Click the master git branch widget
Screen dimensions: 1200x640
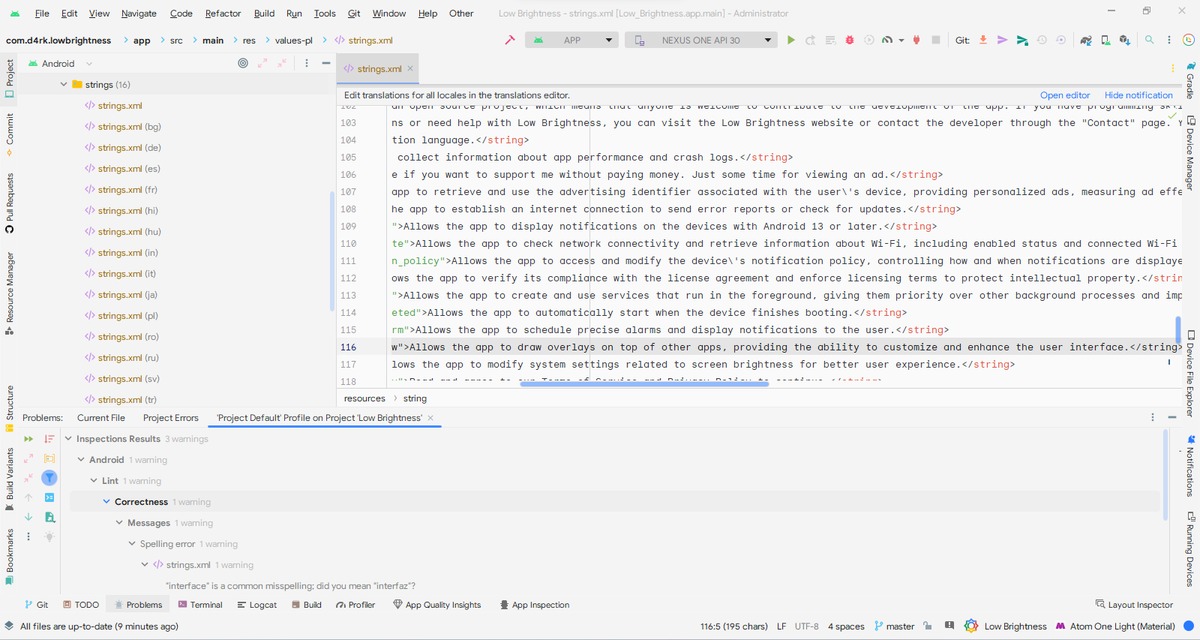click(894, 626)
